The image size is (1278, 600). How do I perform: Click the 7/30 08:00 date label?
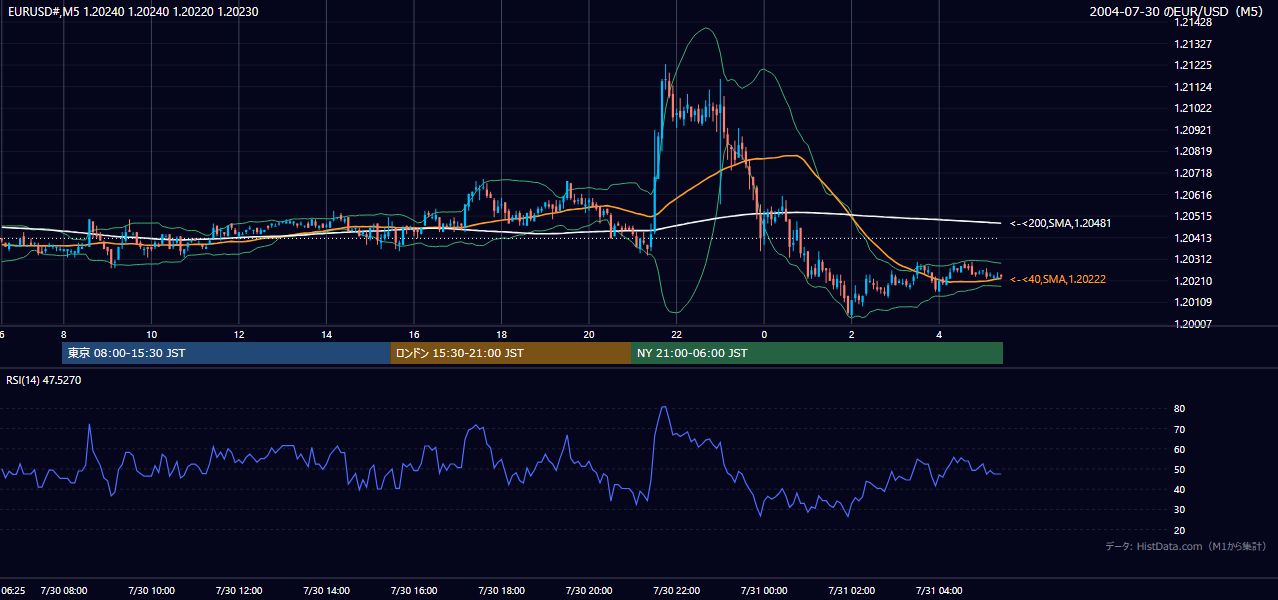coord(64,591)
